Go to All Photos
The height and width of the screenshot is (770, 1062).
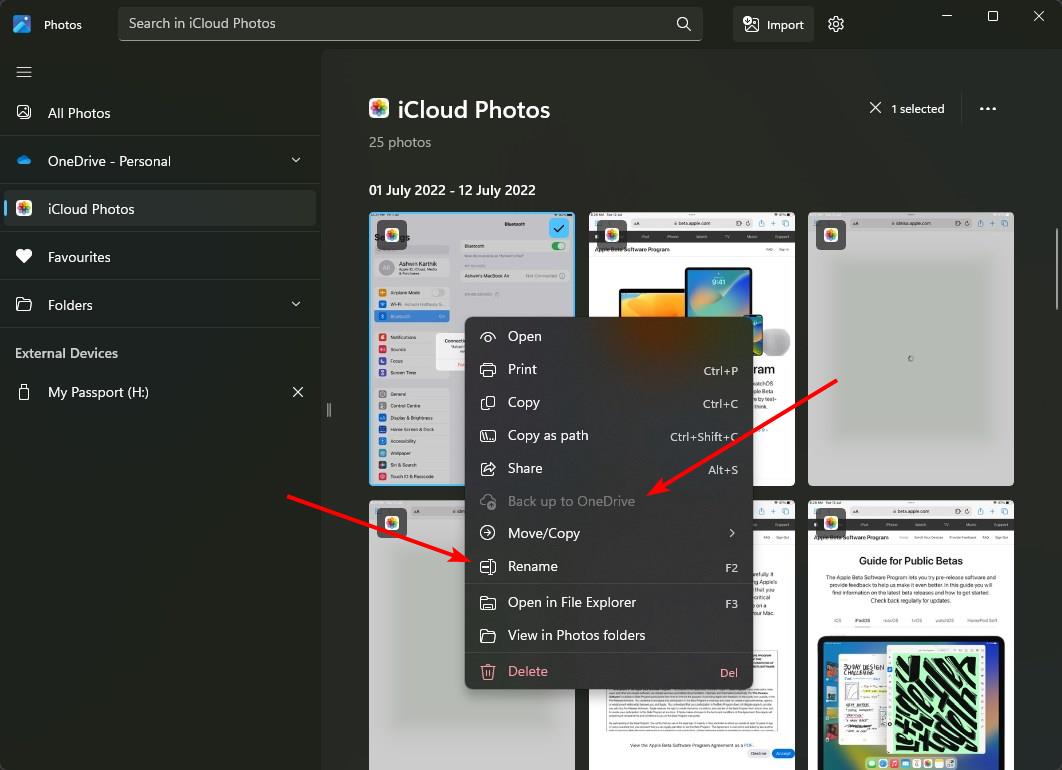pos(160,113)
